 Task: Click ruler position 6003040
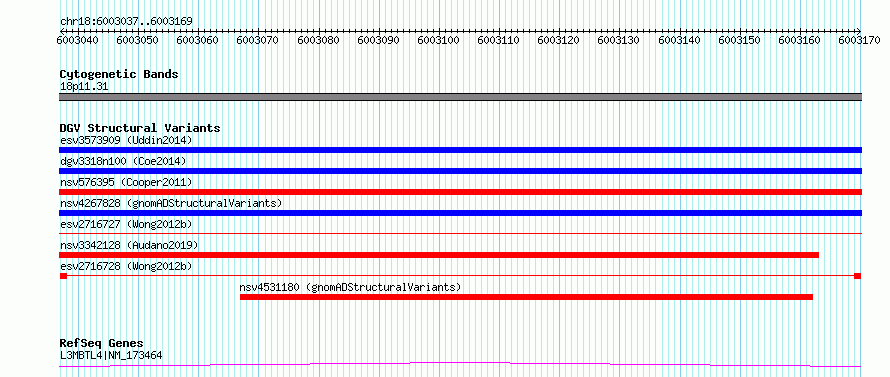tap(78, 40)
